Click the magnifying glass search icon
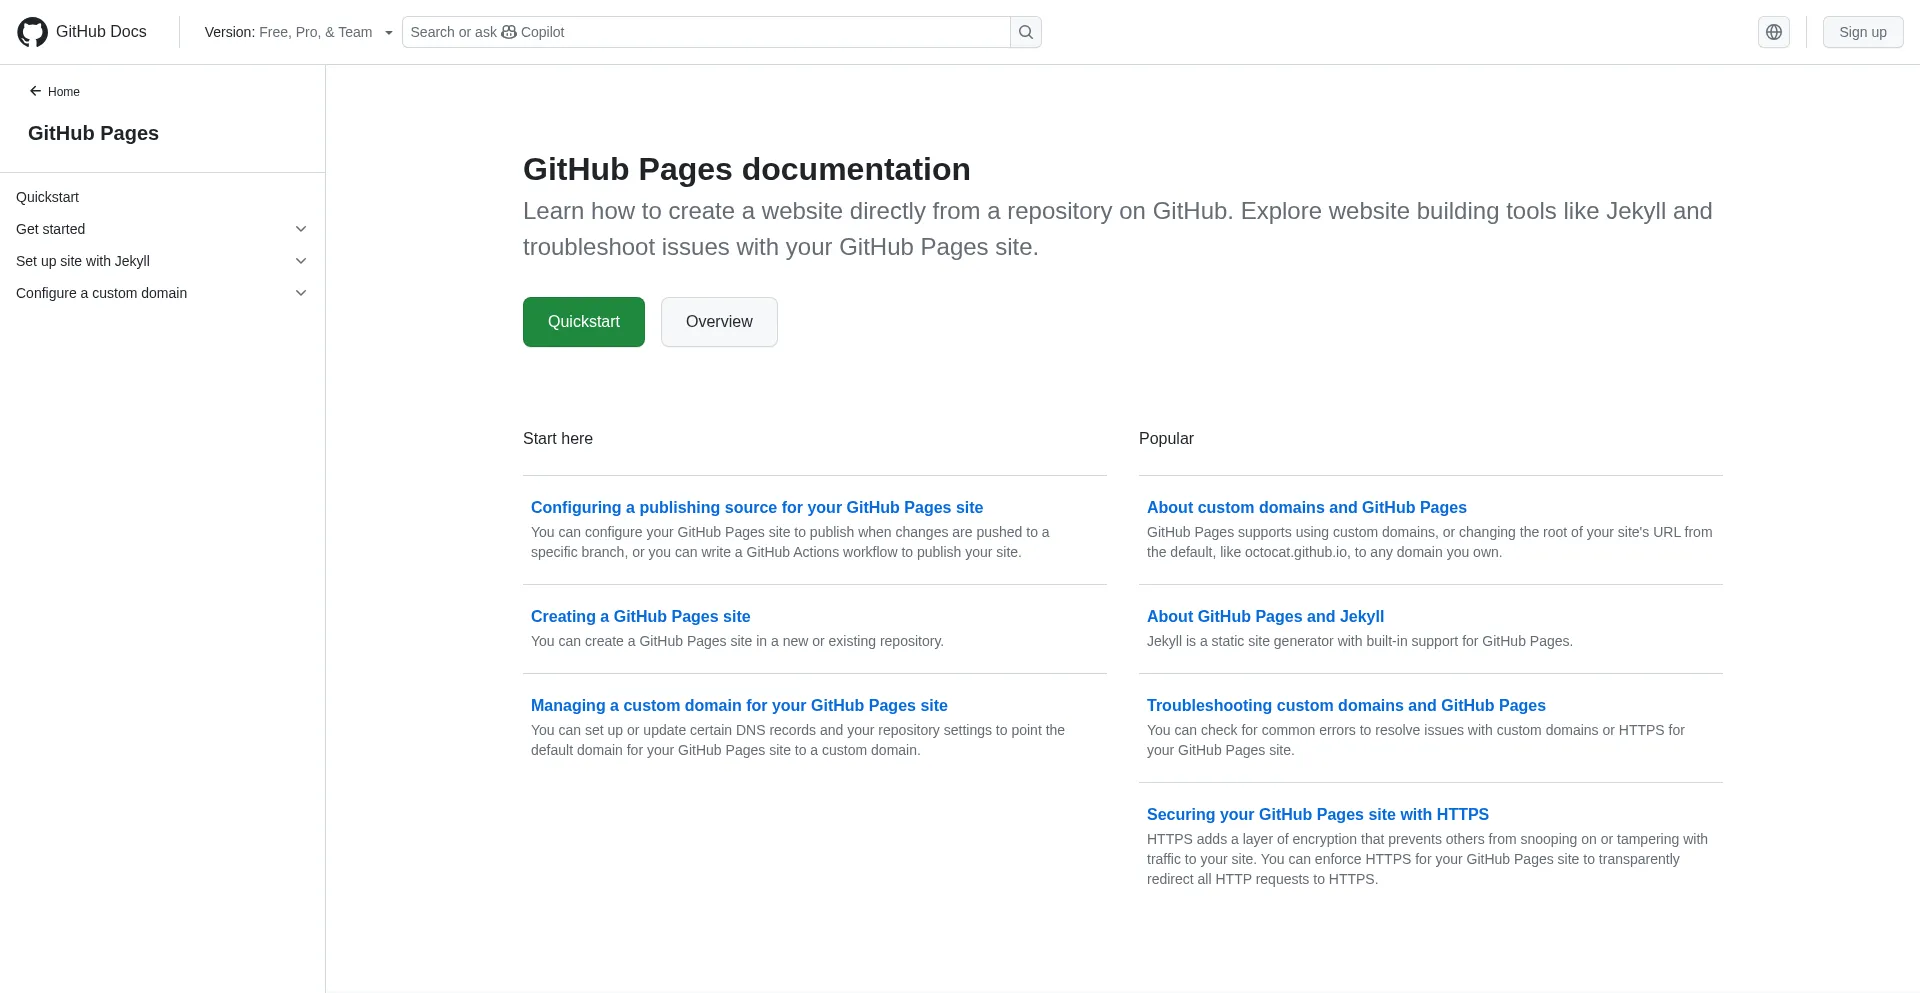 point(1025,32)
